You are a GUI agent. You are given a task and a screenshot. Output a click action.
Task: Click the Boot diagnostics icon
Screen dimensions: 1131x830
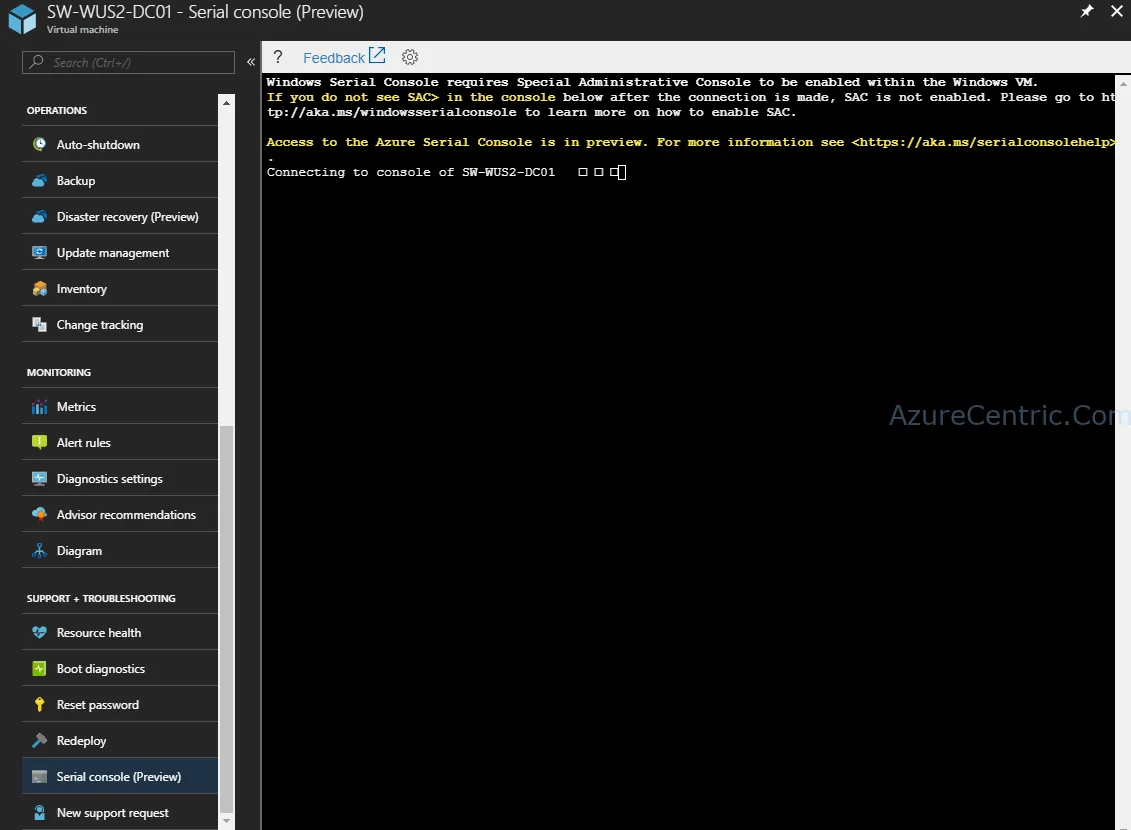(x=40, y=668)
